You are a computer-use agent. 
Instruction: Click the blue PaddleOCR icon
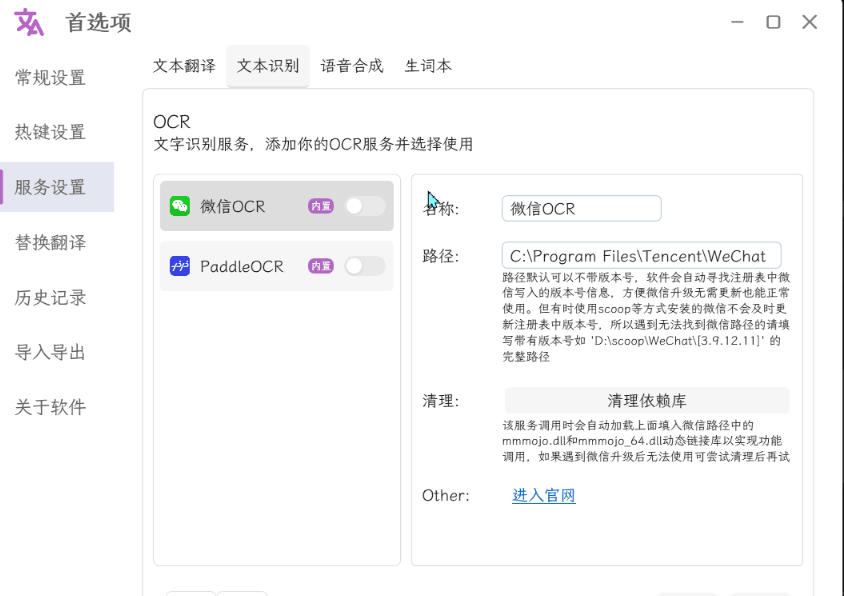pyautogui.click(x=180, y=266)
